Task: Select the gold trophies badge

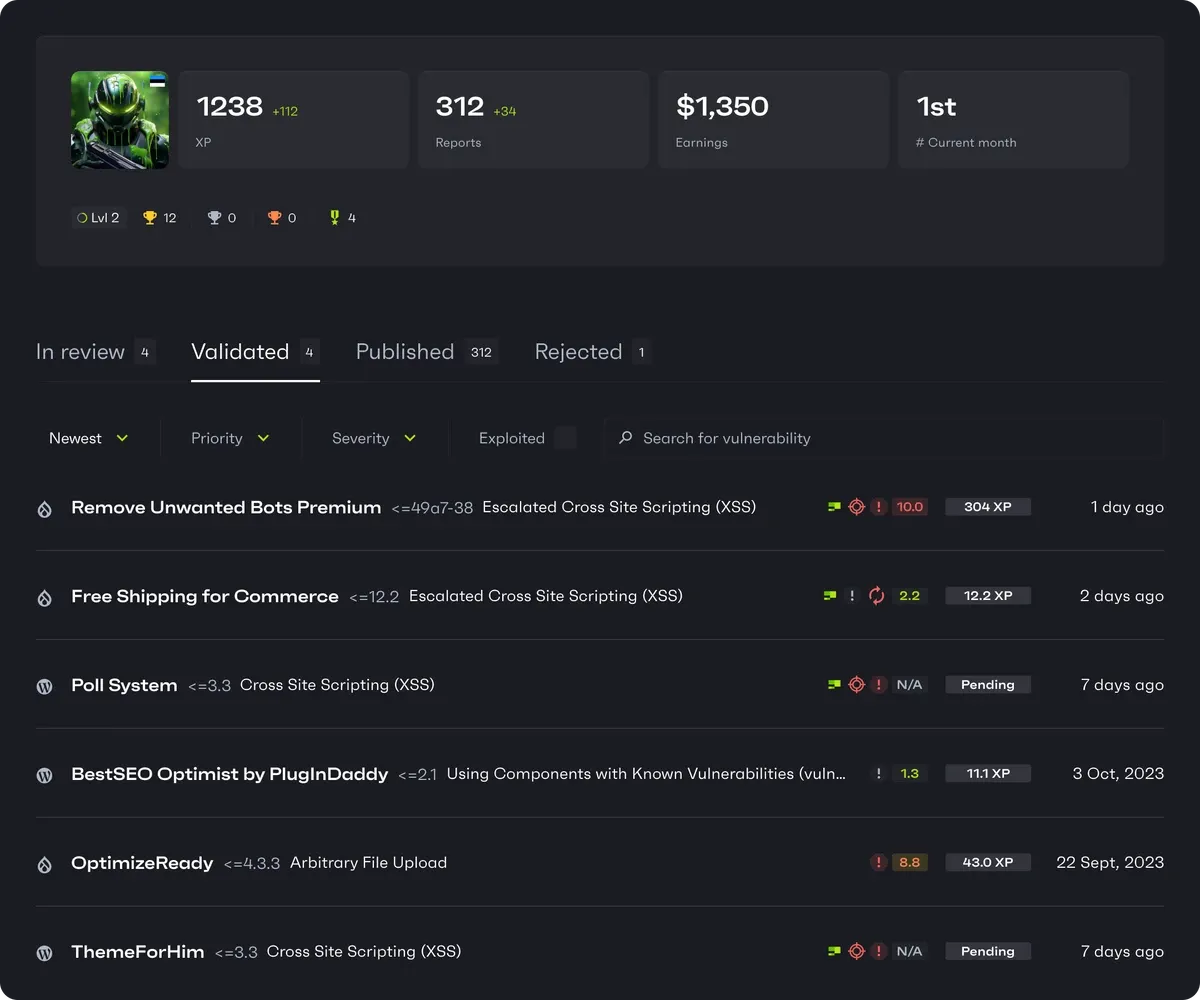Action: click(159, 217)
